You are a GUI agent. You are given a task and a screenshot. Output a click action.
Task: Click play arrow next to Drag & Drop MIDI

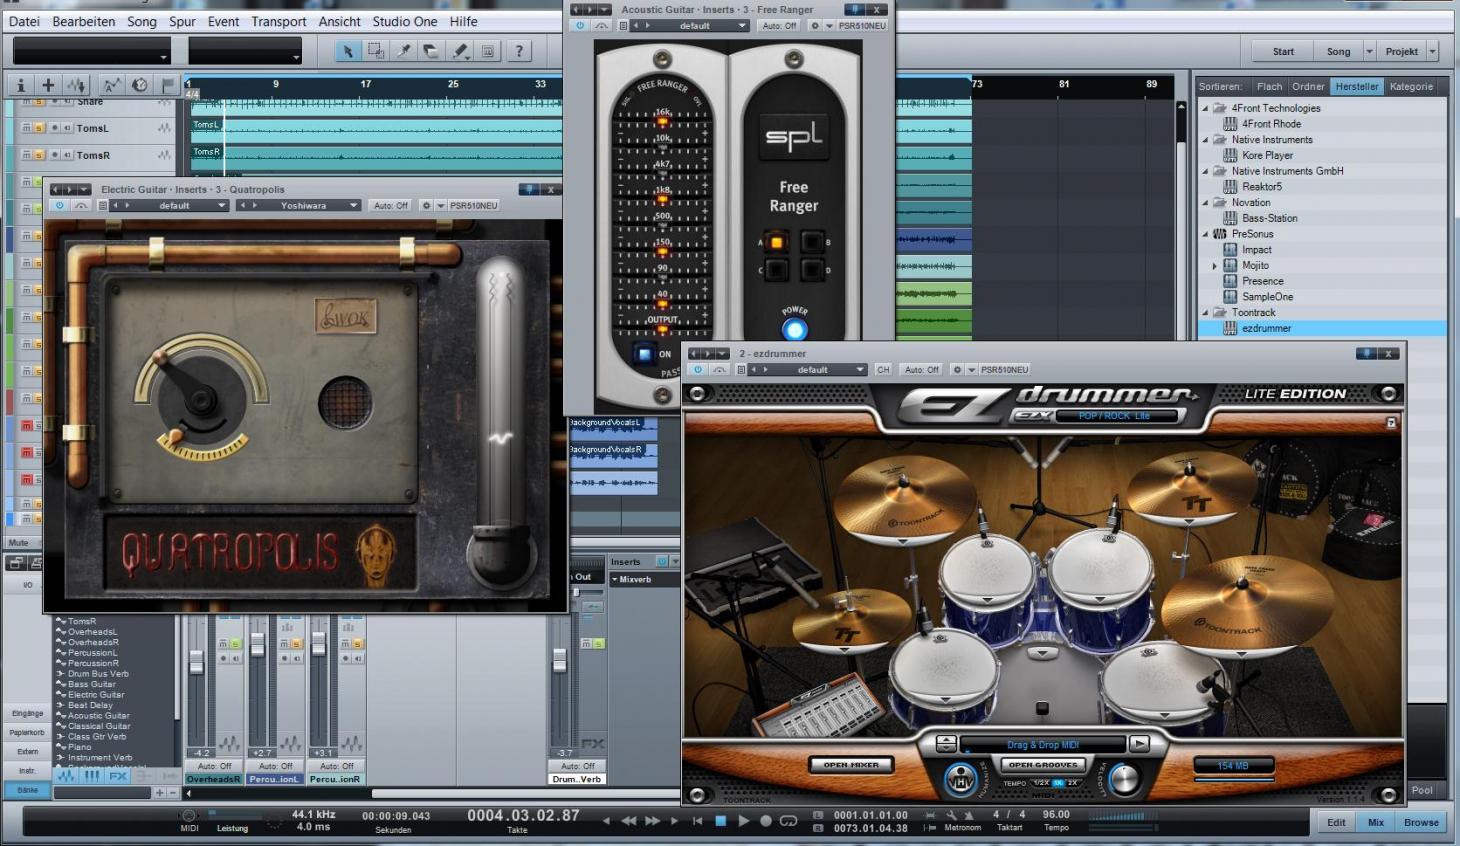click(x=1139, y=744)
